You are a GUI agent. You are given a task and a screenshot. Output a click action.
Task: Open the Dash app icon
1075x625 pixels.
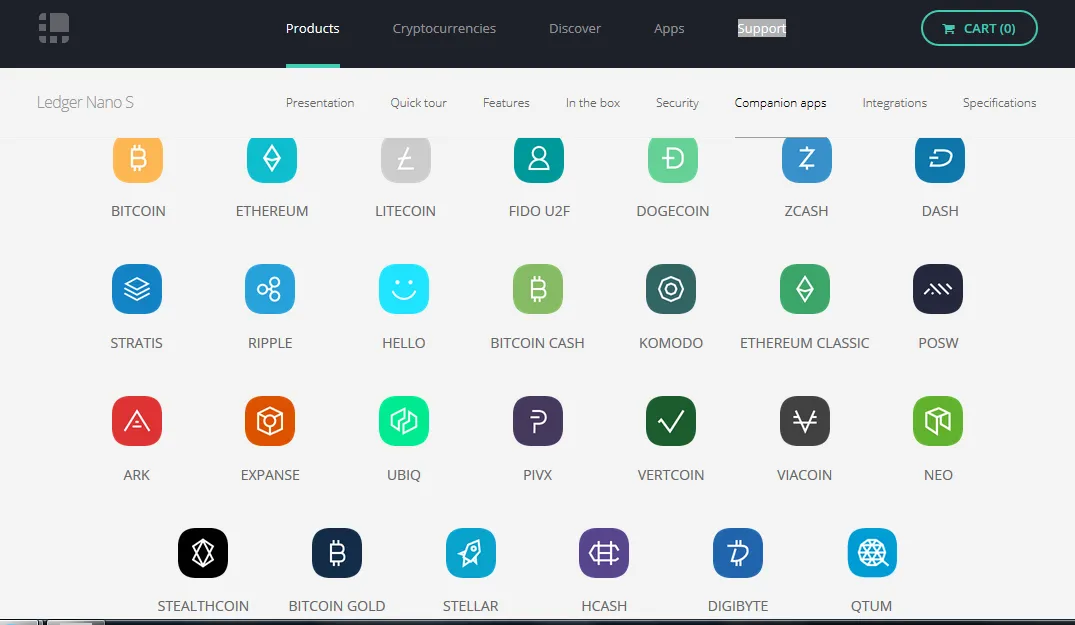[x=940, y=160]
